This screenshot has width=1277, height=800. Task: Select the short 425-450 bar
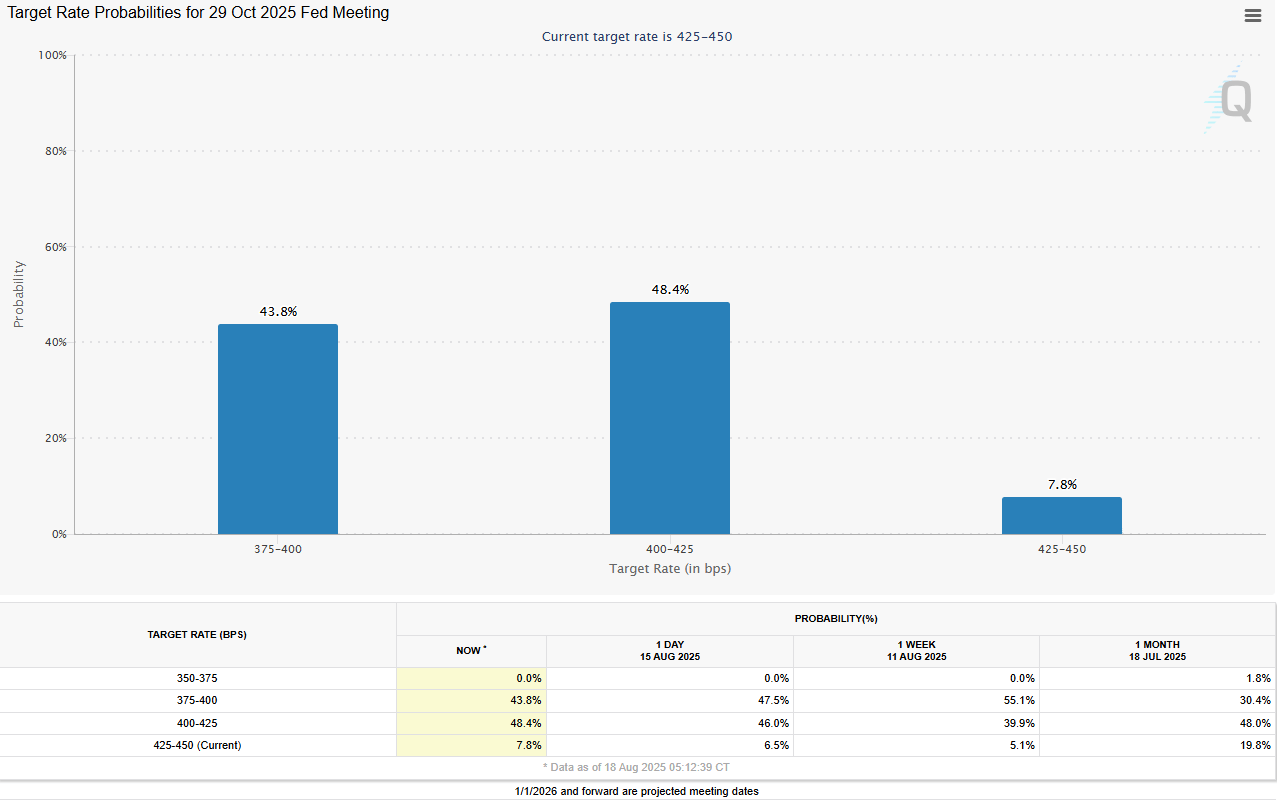pyautogui.click(x=1062, y=514)
